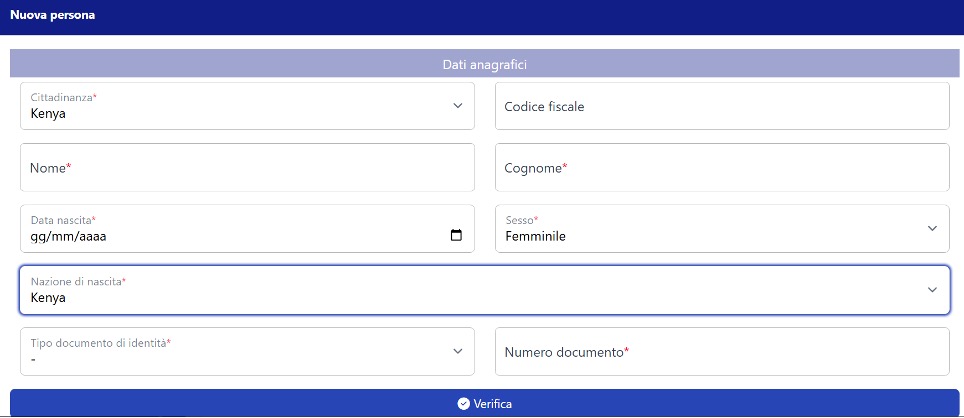Change the Femminile value in Sesso
Viewport: 964px width, 418px height.
(x=535, y=236)
